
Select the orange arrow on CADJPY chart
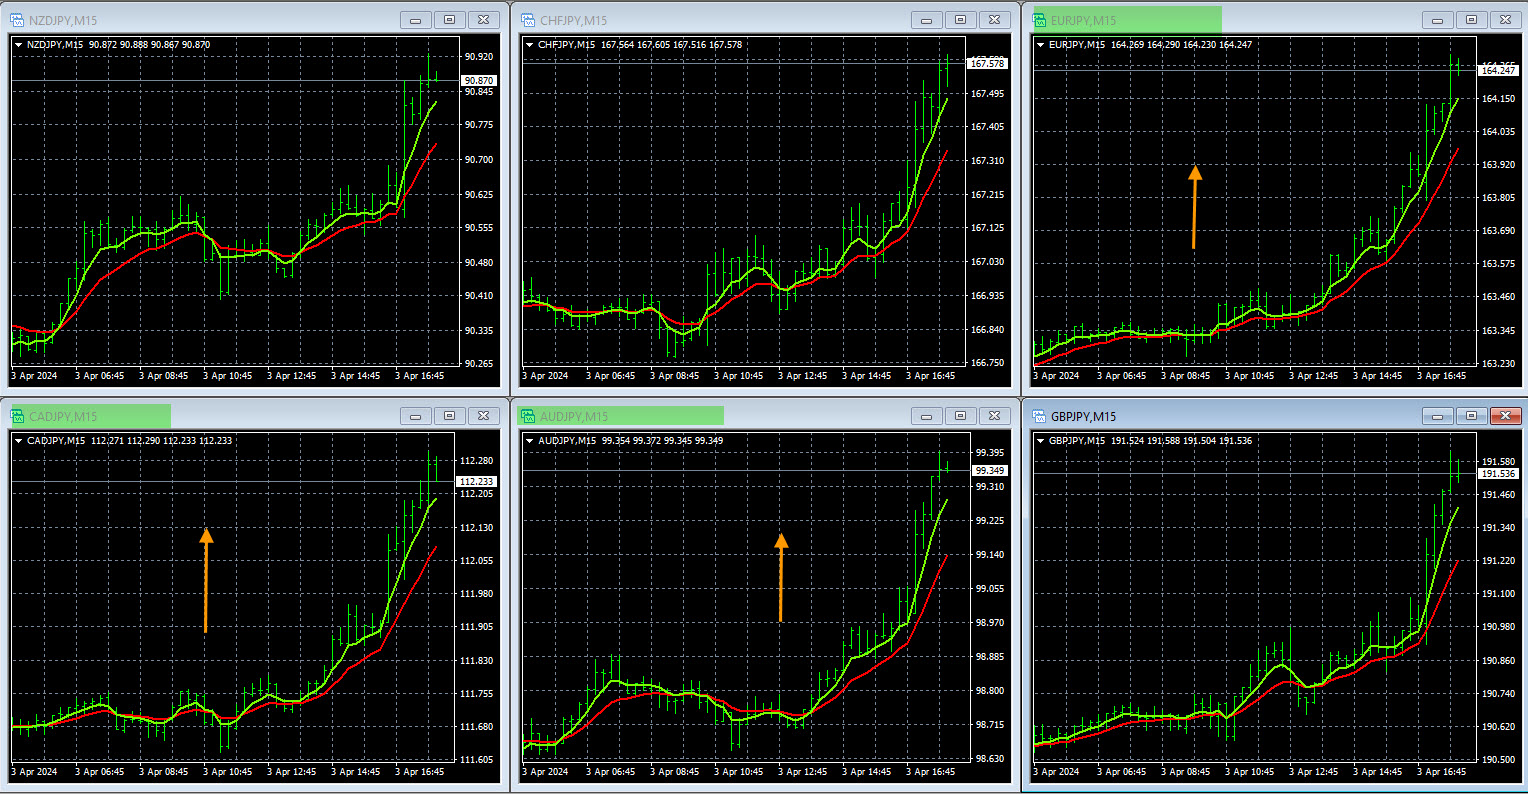(x=206, y=580)
